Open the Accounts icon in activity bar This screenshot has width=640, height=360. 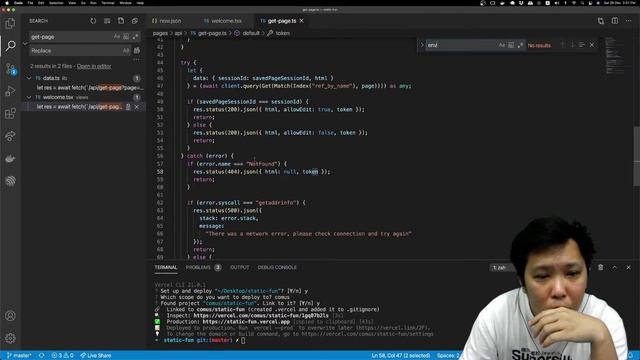pyautogui.click(x=10, y=316)
